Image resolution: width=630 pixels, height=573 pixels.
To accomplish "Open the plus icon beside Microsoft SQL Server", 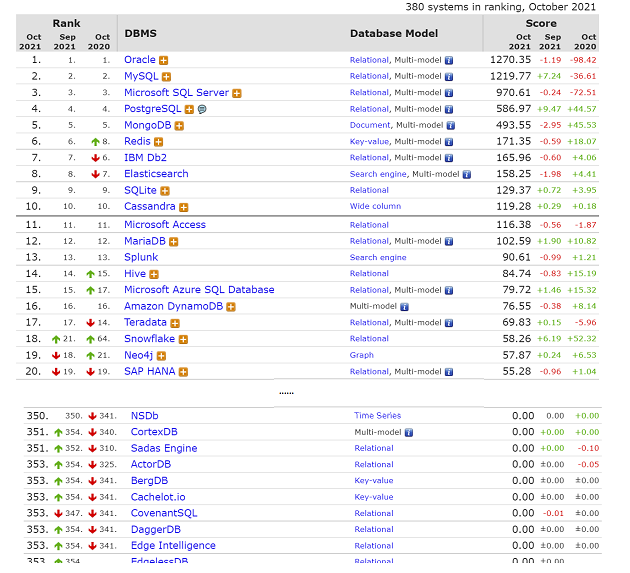I will [237, 93].
